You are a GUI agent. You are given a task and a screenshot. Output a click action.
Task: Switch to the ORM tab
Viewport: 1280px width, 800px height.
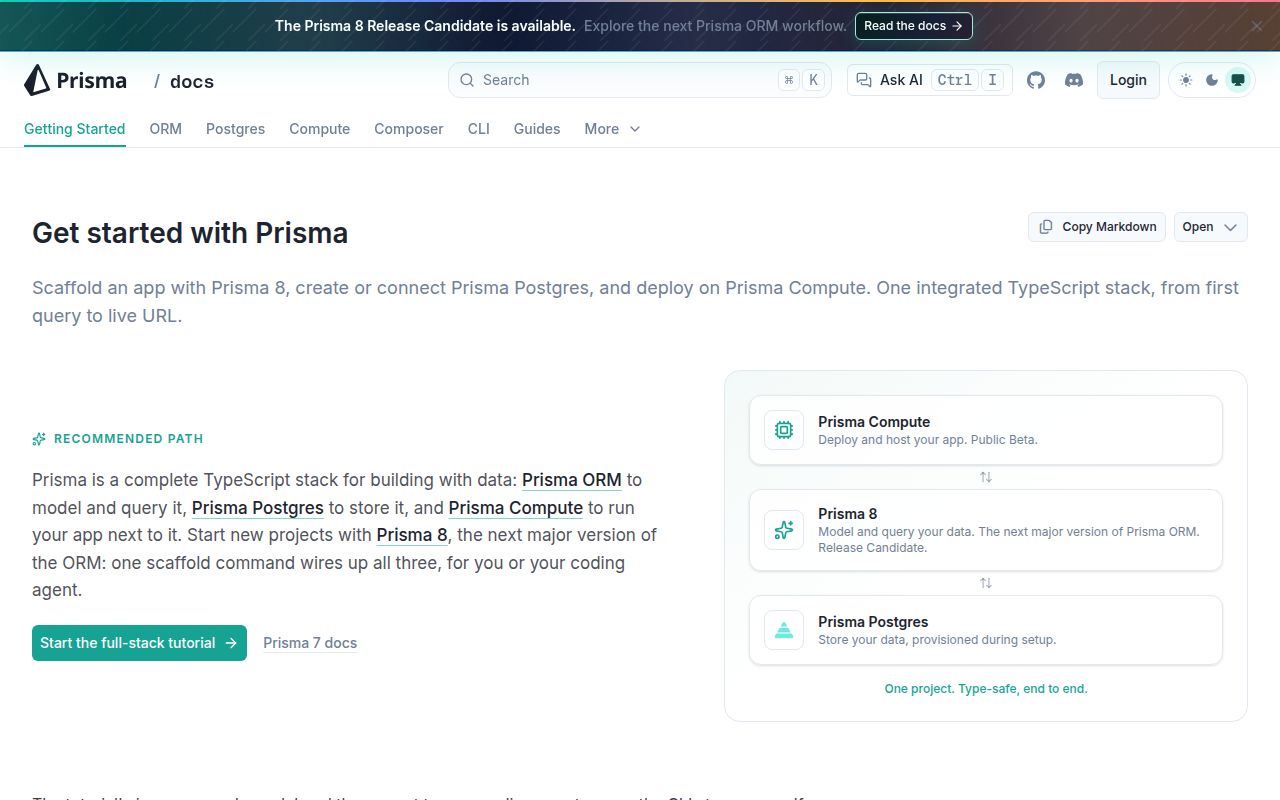(166, 129)
